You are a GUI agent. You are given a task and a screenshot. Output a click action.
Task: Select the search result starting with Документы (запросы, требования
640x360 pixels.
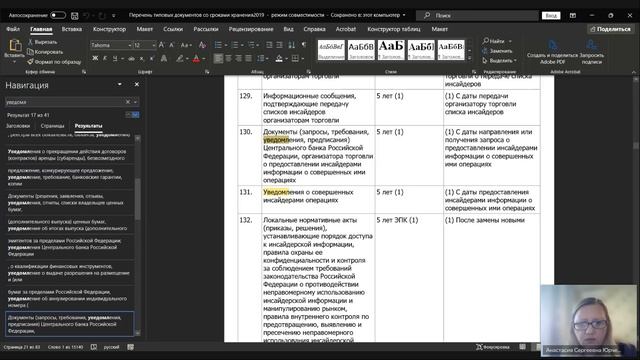69,324
